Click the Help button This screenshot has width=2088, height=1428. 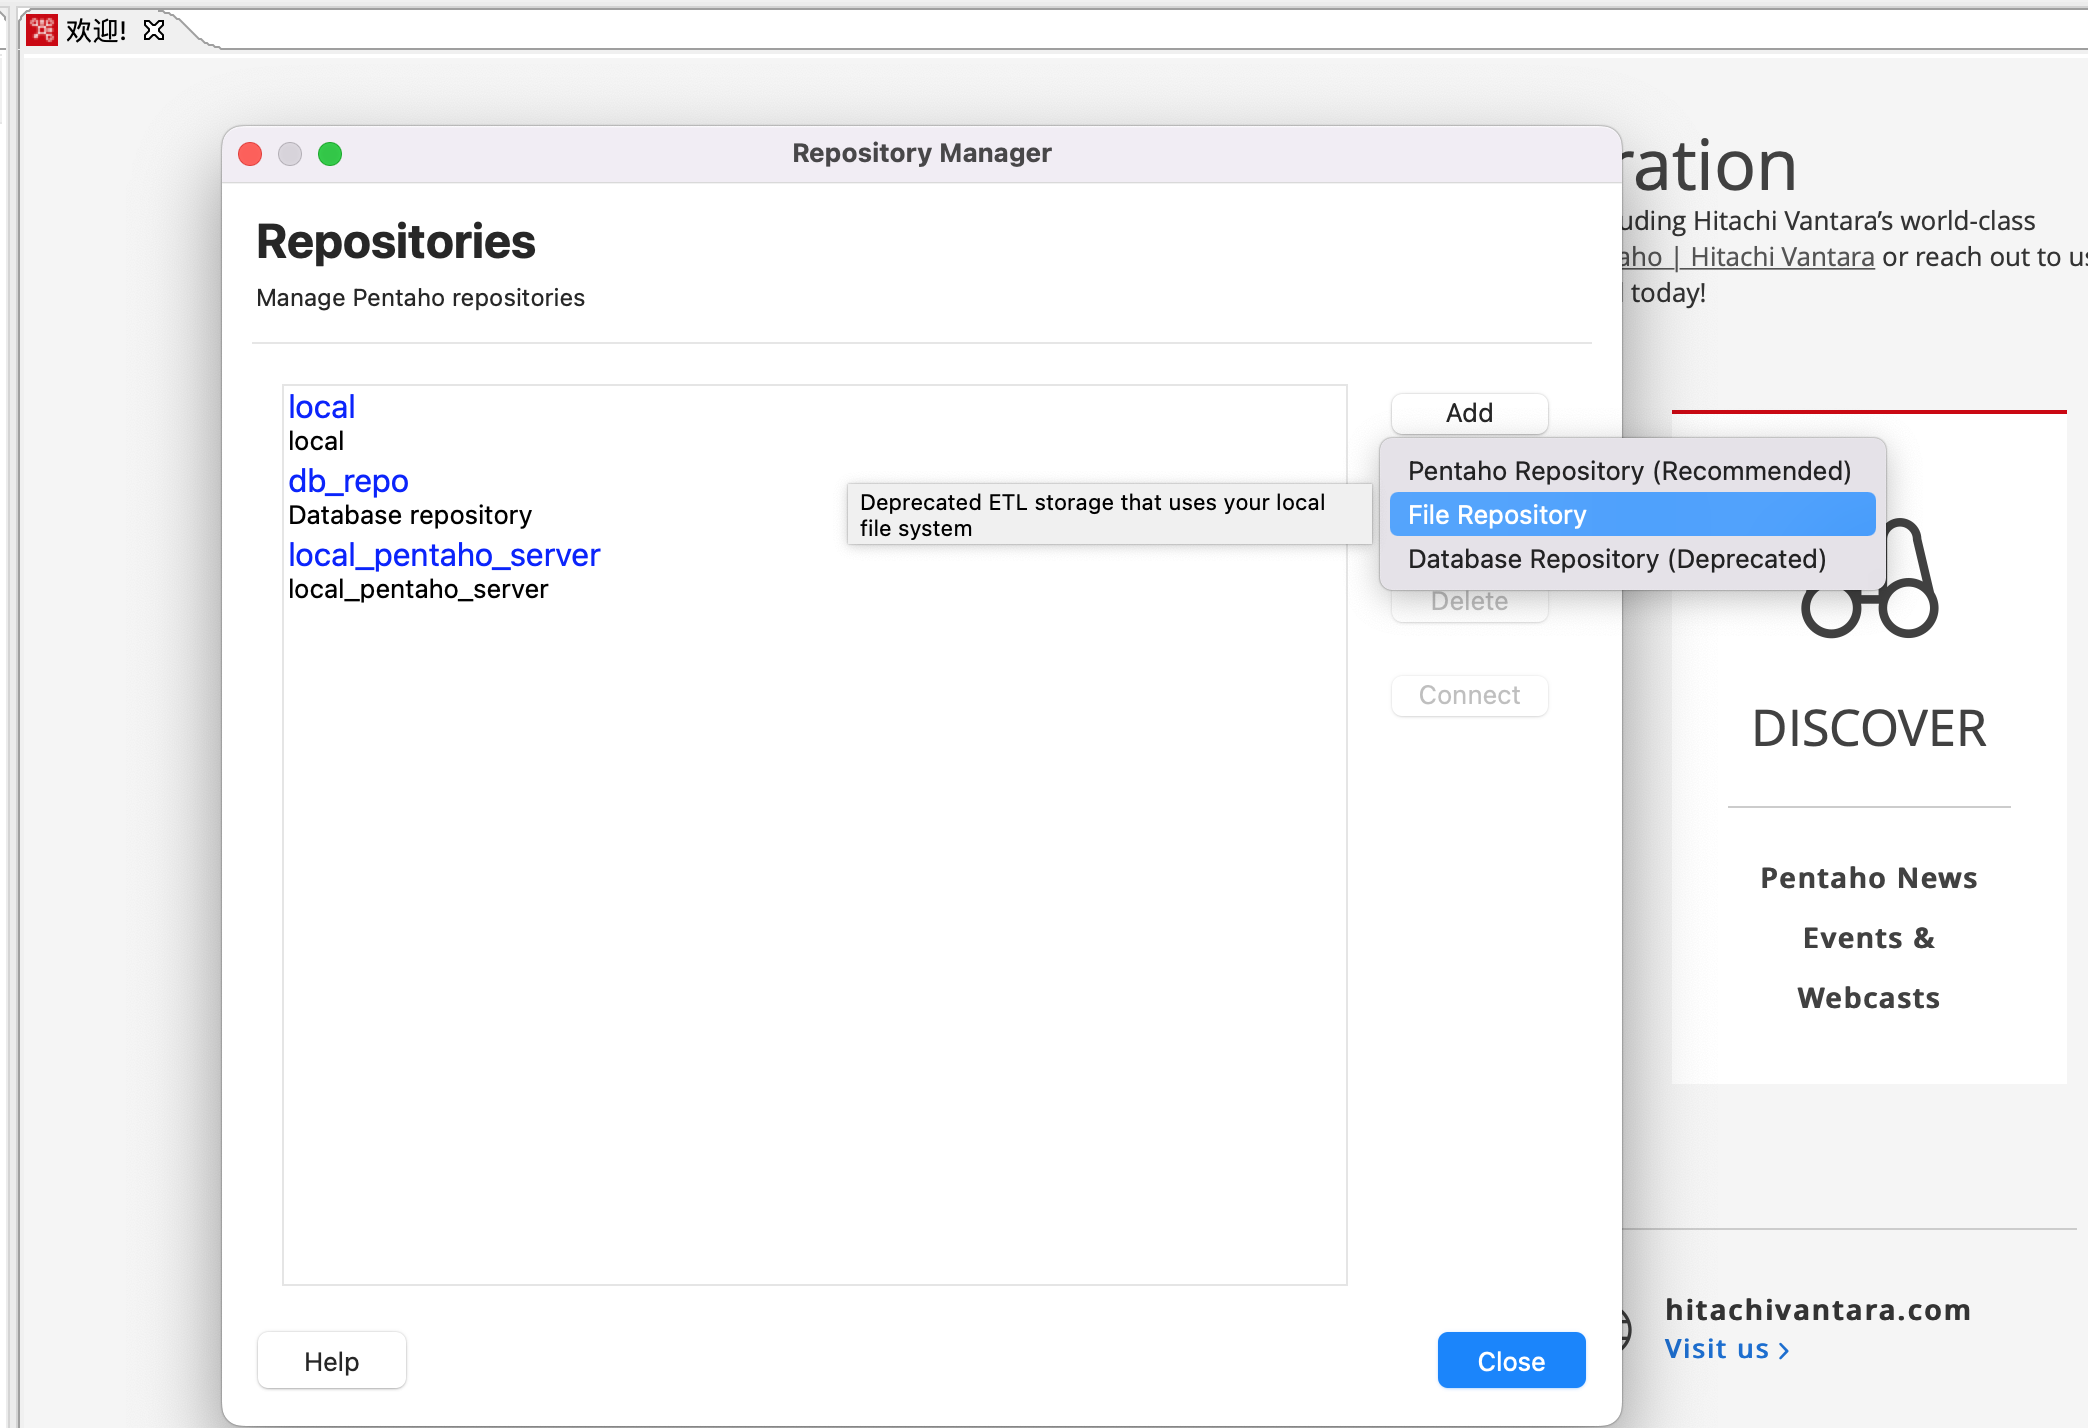pyautogui.click(x=331, y=1361)
